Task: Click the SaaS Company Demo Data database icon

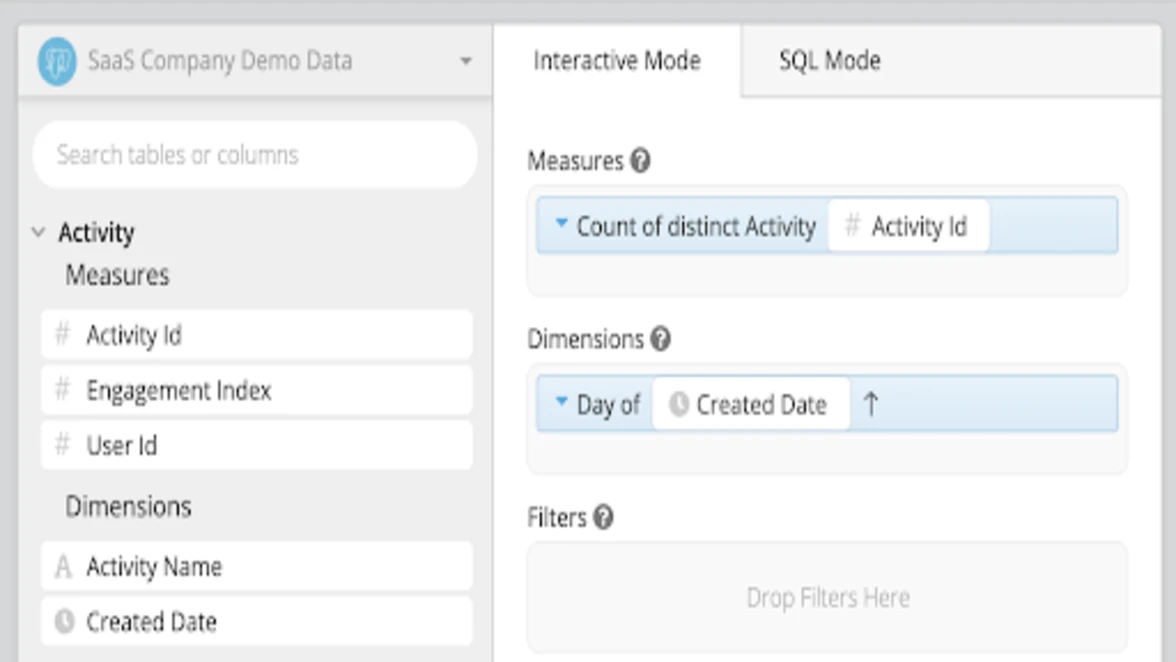Action: point(57,61)
